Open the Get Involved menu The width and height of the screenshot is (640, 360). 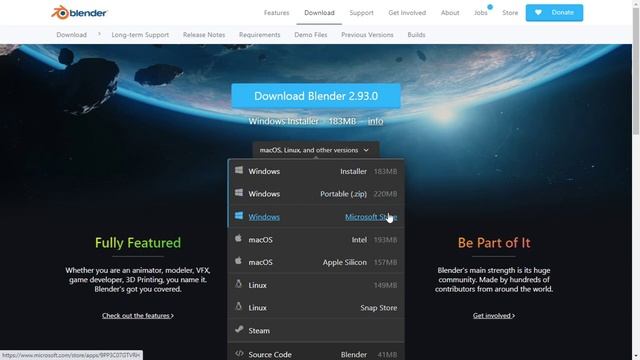click(x=407, y=13)
